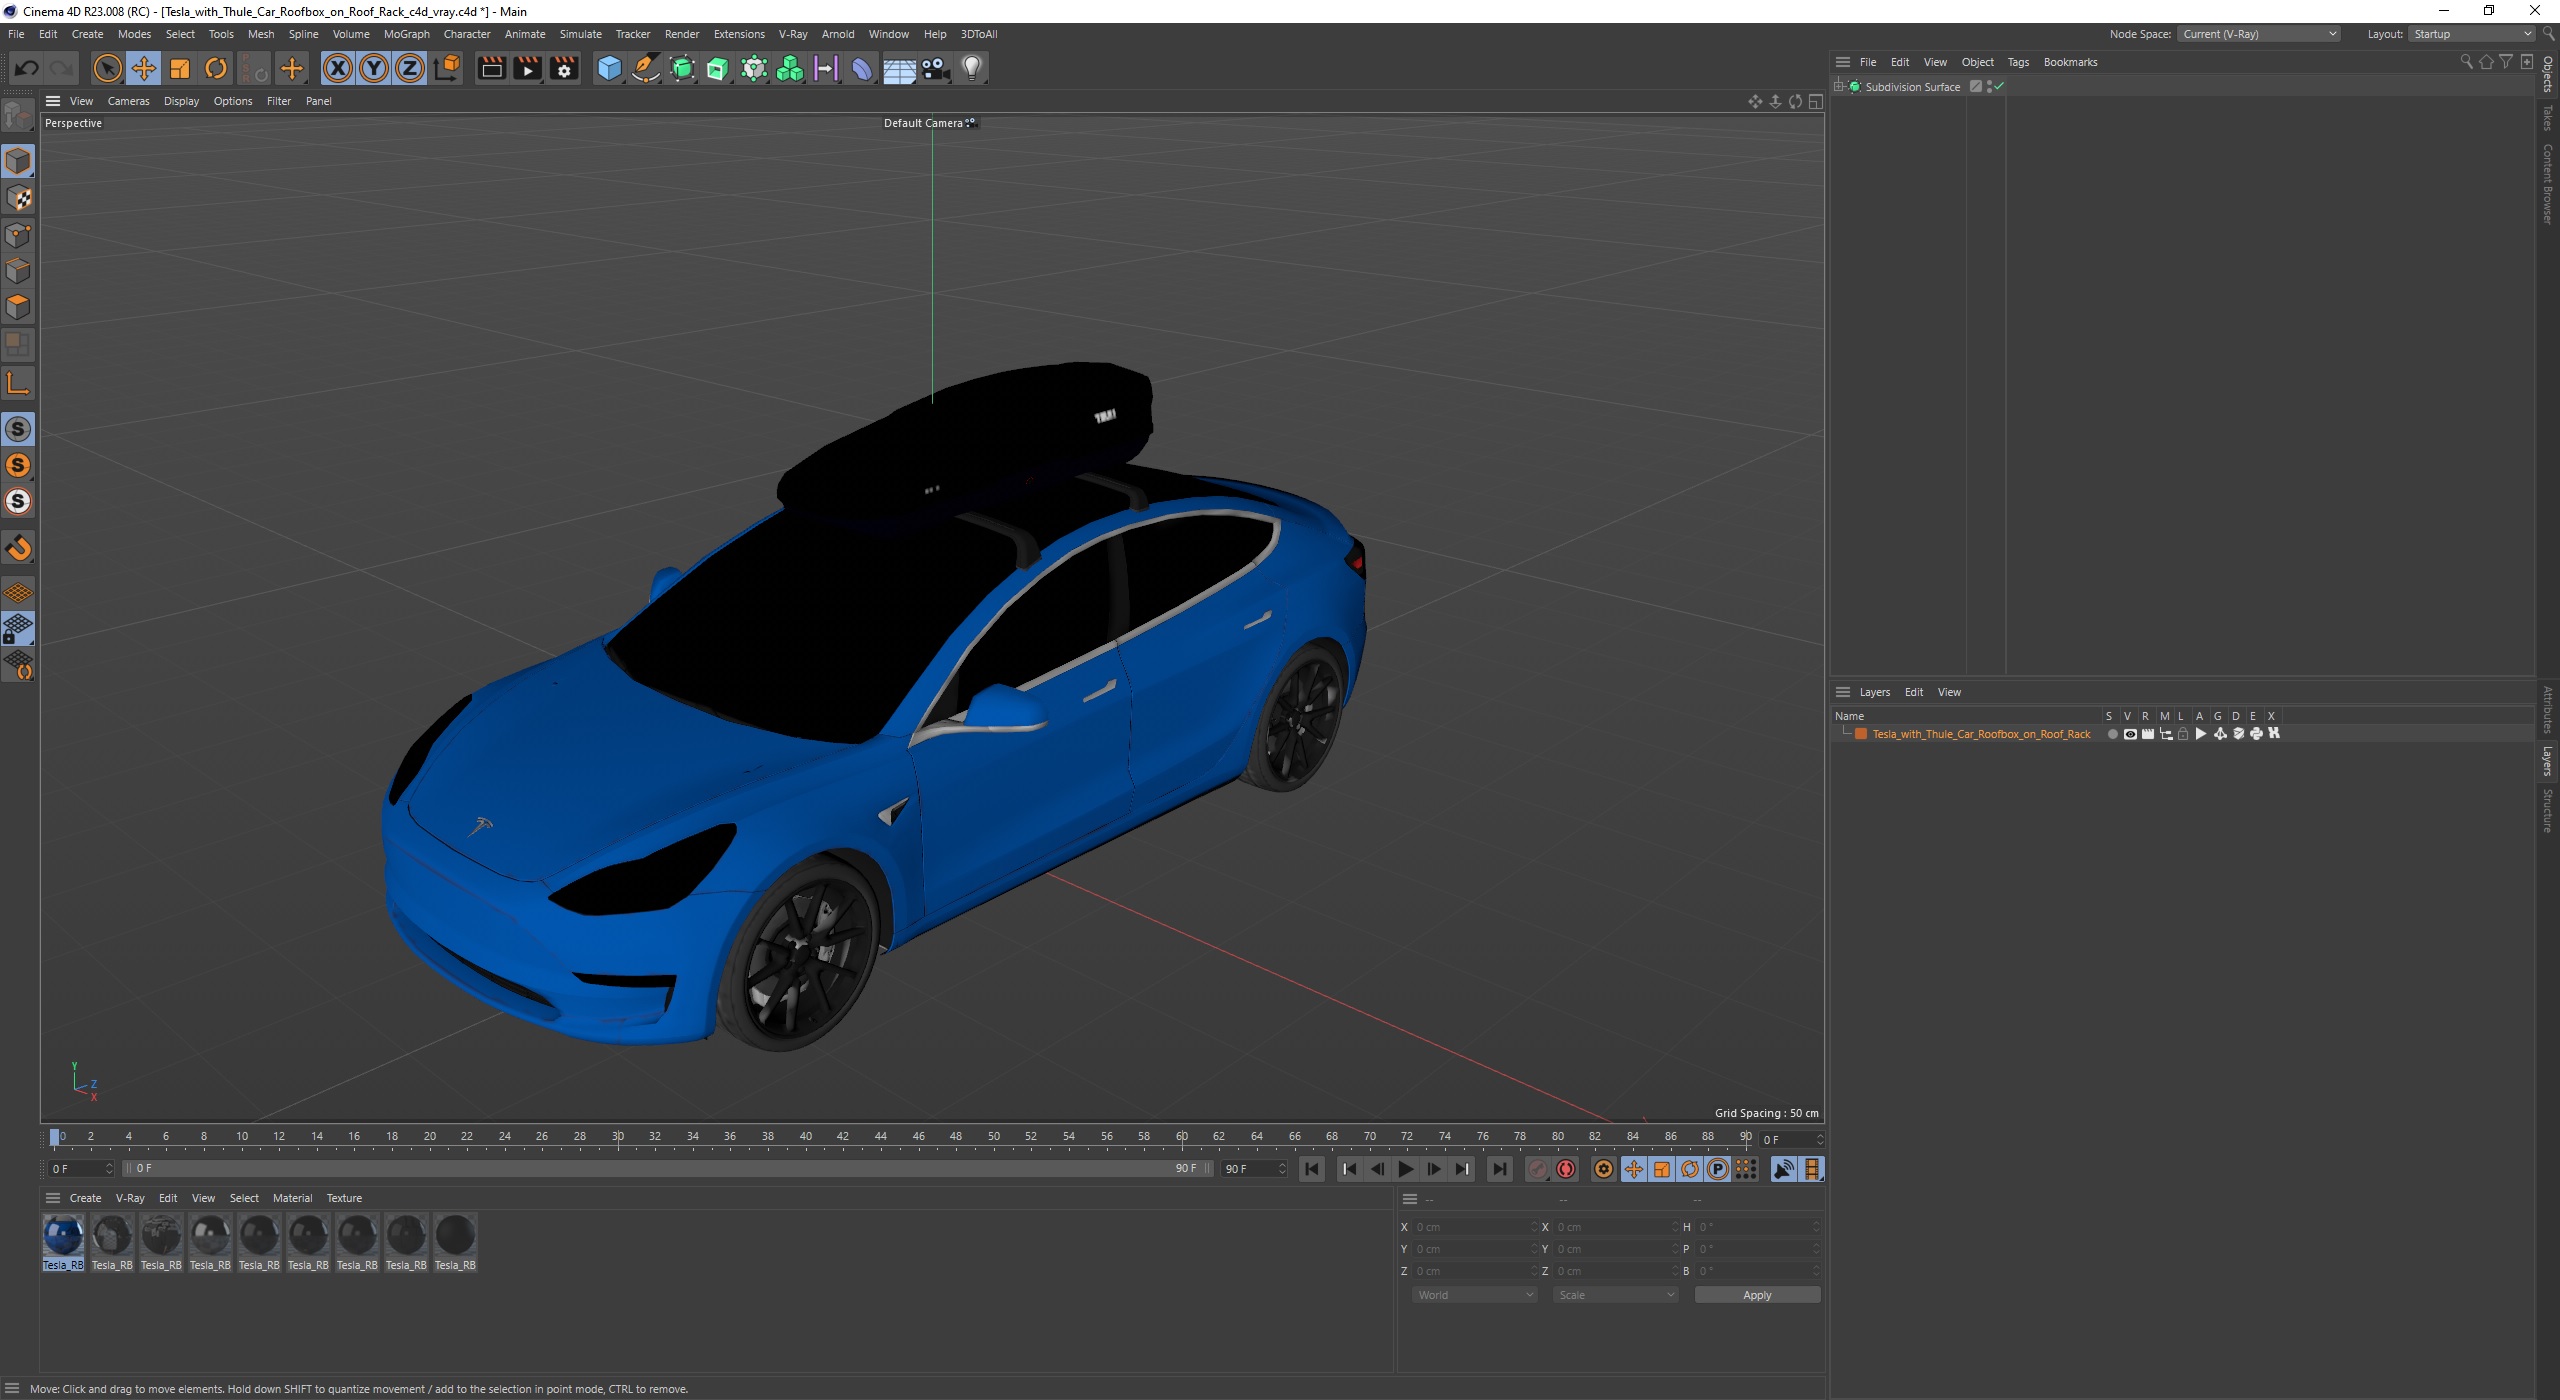Toggle layer Solo dot for Tesla layer

[2112, 734]
